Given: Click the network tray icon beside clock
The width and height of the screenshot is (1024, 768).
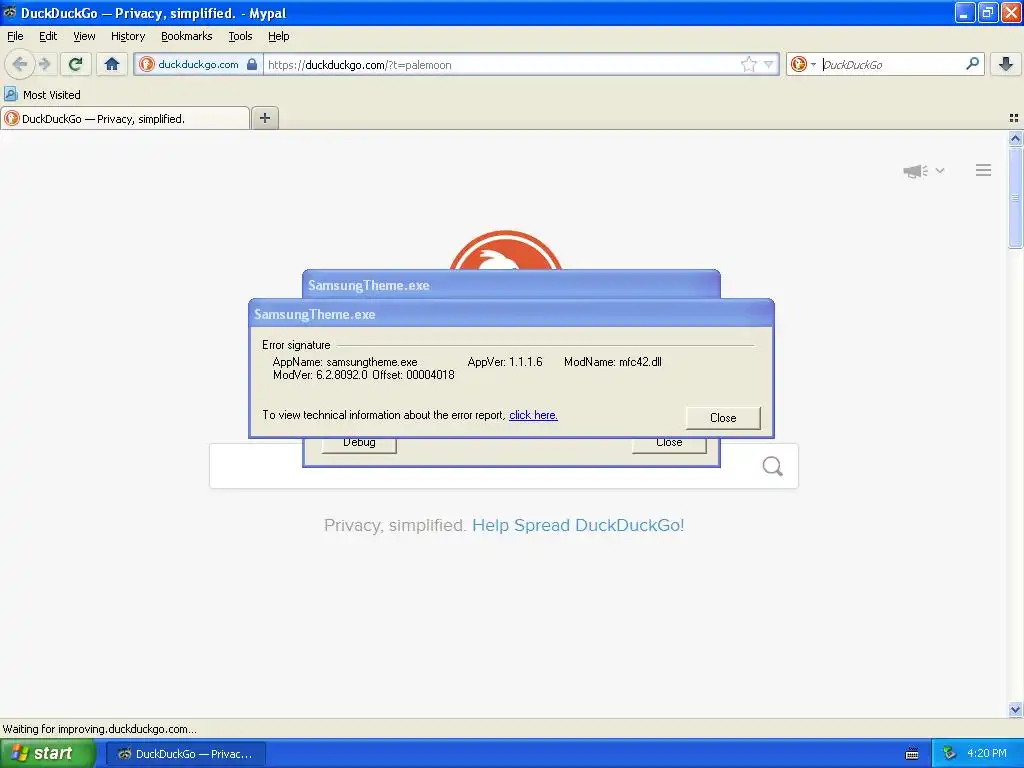Looking at the screenshot, I should click(x=949, y=753).
